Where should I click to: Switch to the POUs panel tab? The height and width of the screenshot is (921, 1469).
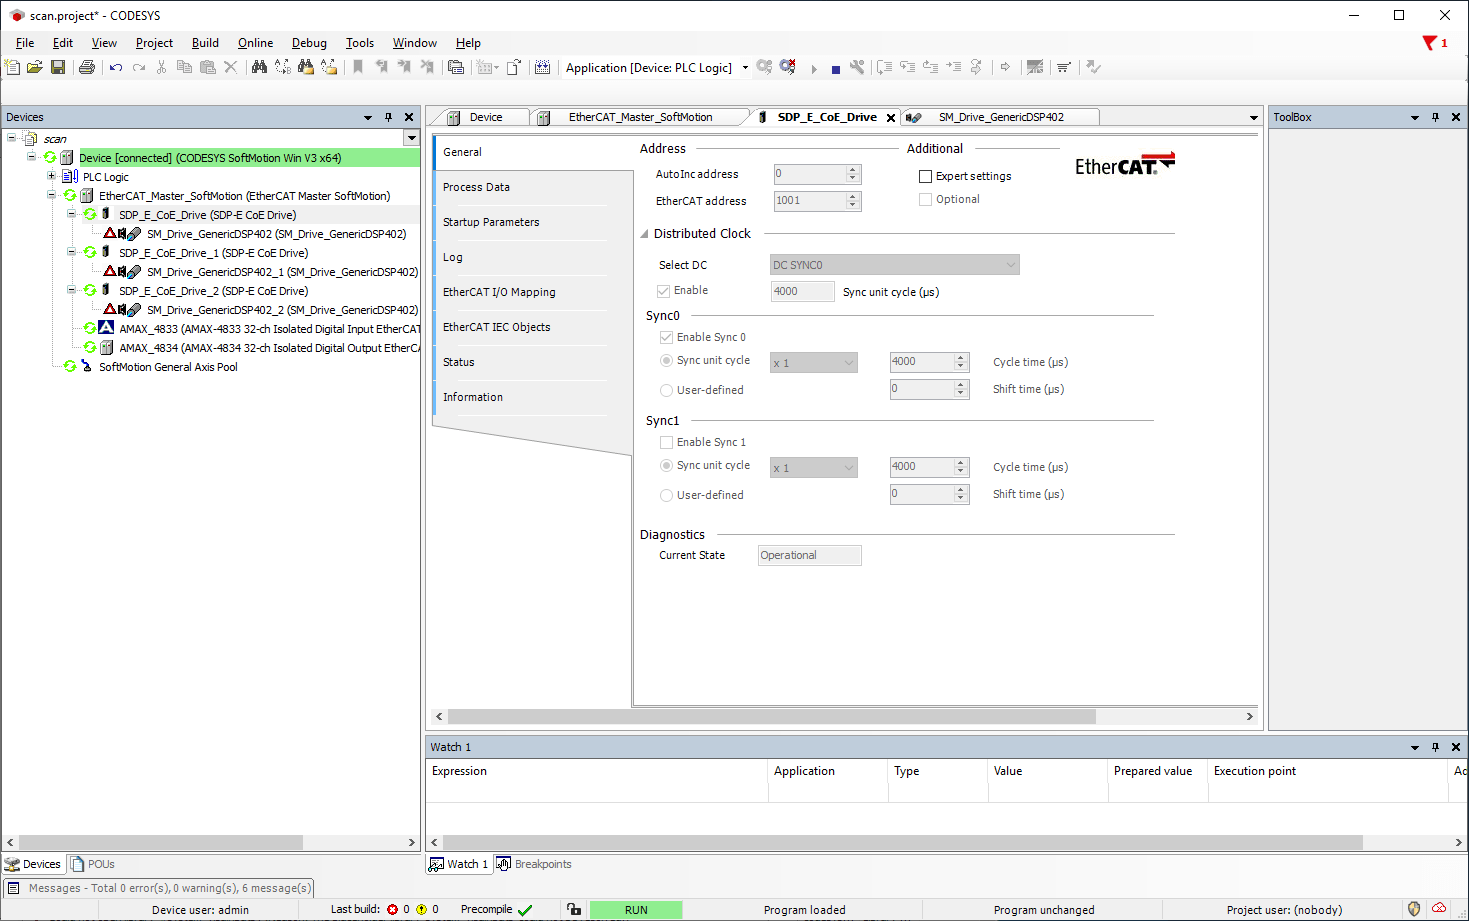tap(93, 864)
